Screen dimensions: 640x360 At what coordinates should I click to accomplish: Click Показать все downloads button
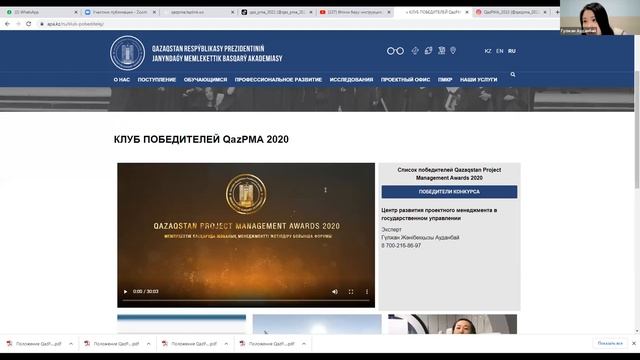click(x=610, y=343)
